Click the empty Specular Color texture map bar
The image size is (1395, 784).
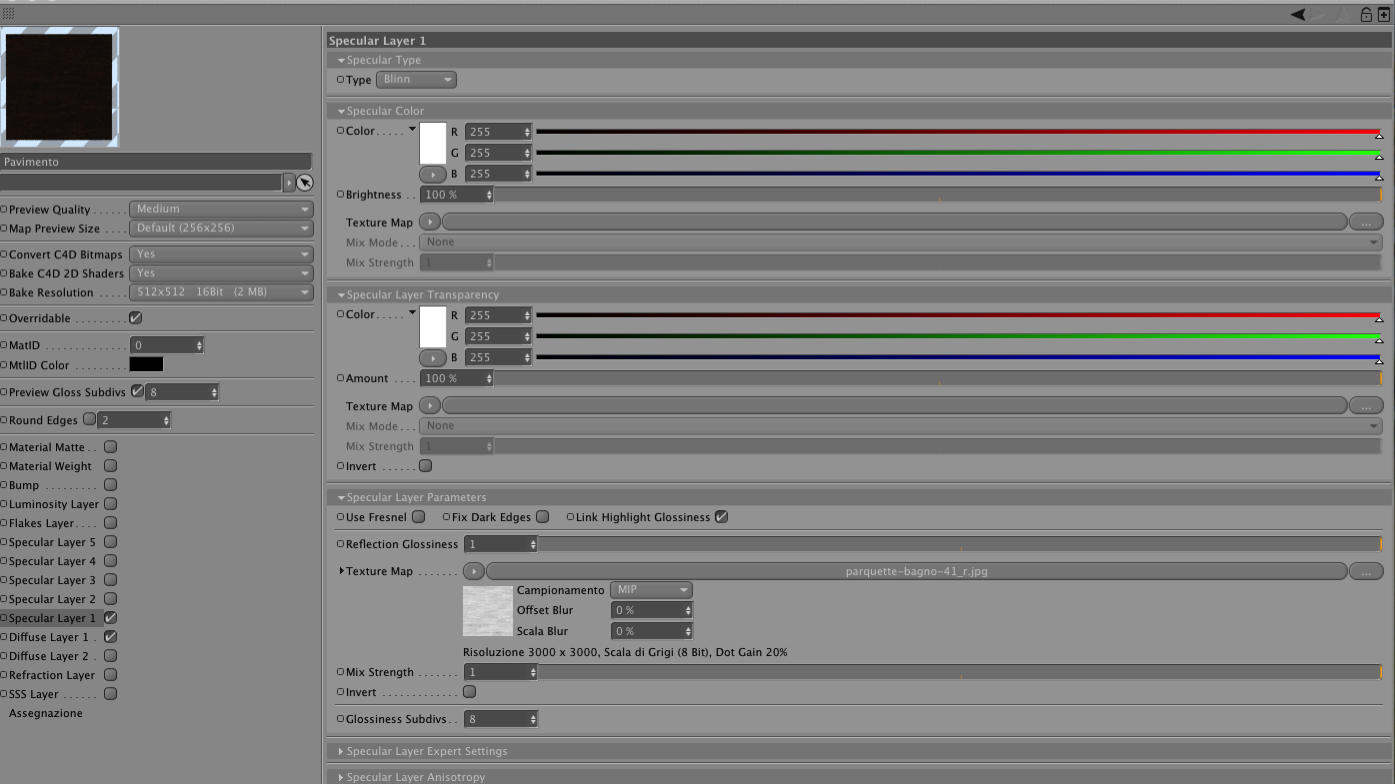pos(895,222)
